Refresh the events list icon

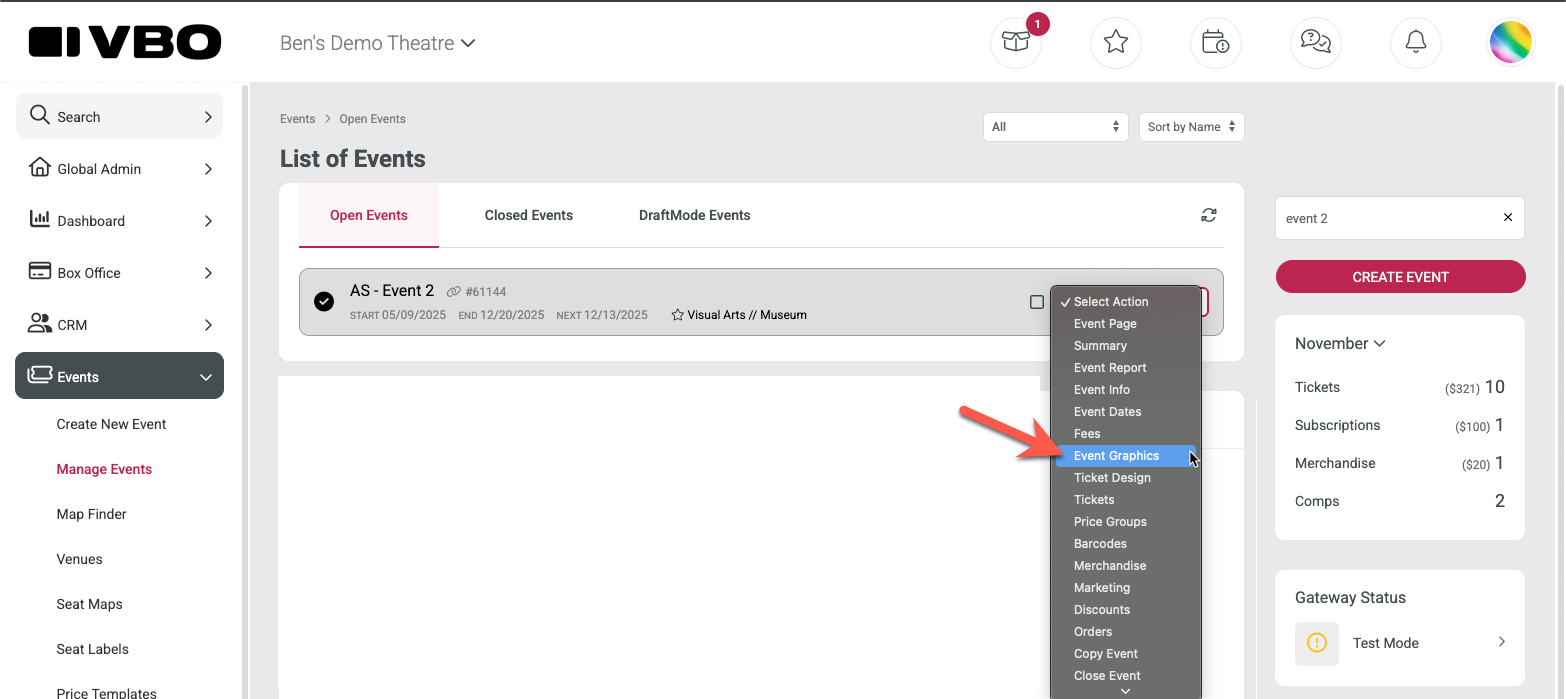1209,215
